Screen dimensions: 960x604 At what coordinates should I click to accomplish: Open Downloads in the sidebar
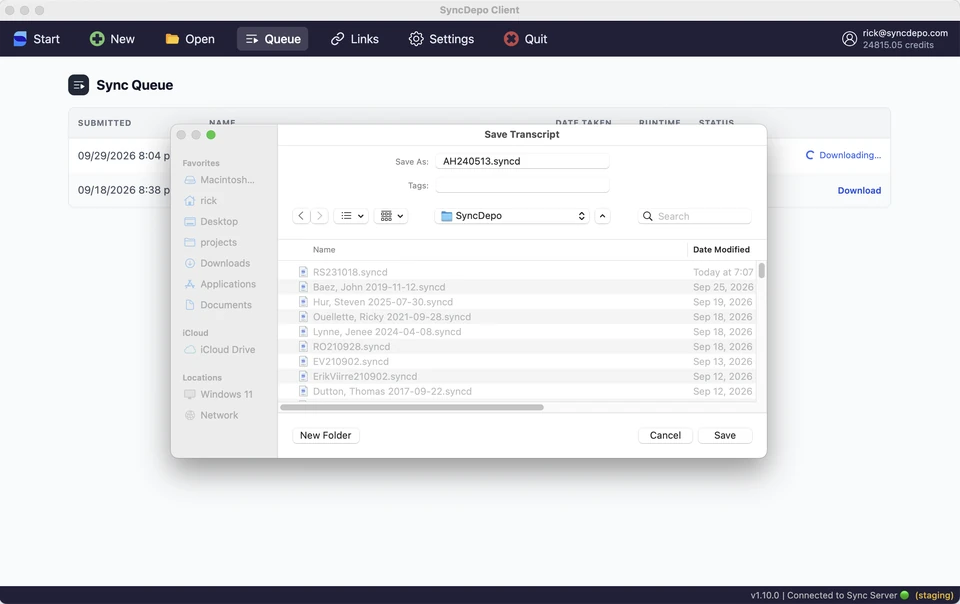pos(219,263)
